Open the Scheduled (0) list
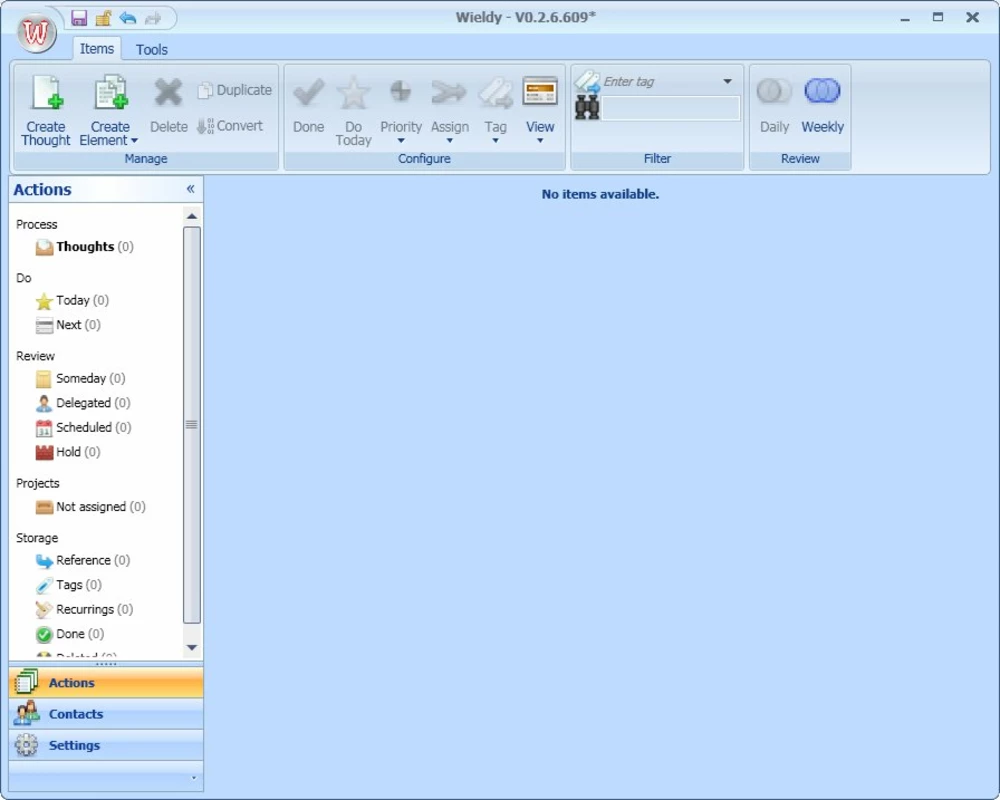This screenshot has height=800, width=1000. 84,427
